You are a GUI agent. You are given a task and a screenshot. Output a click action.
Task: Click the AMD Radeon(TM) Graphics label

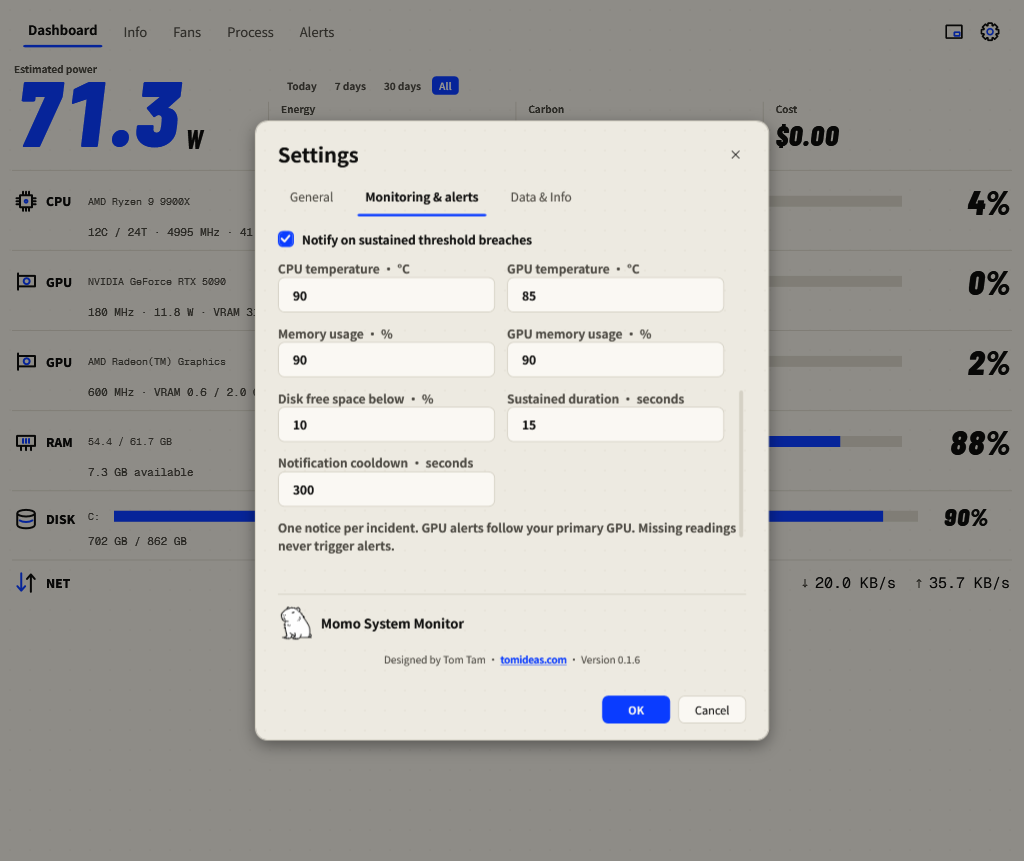point(157,361)
